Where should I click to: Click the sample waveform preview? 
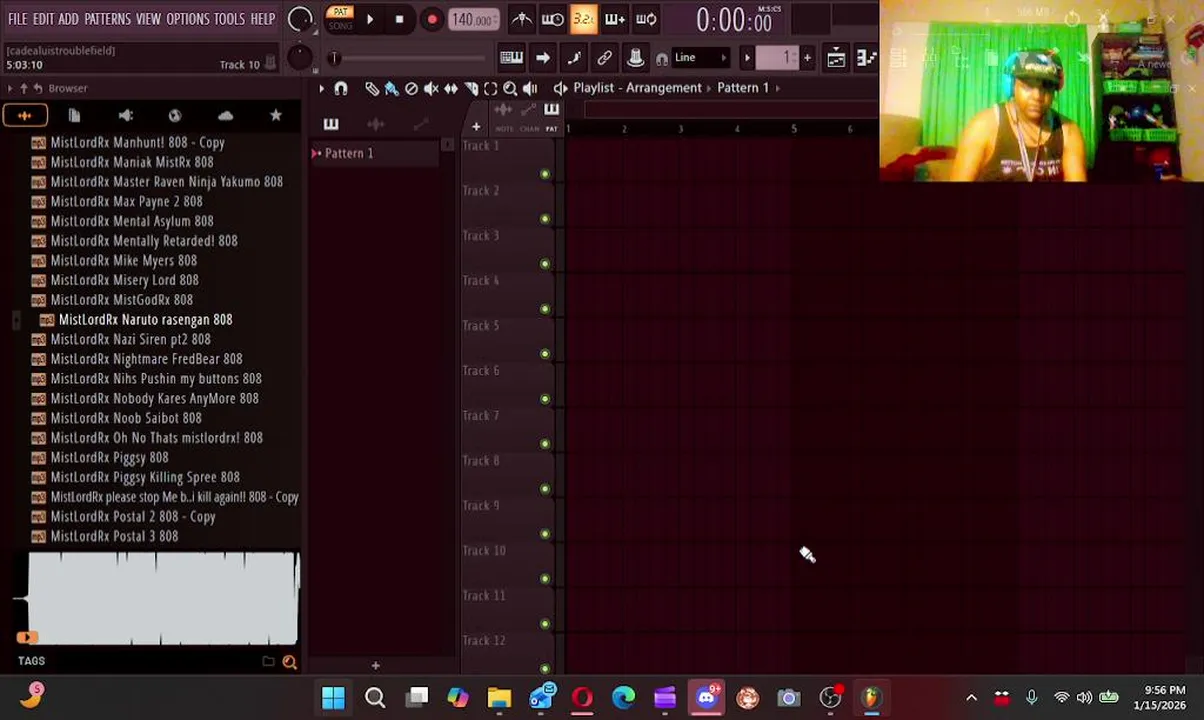pyautogui.click(x=163, y=598)
